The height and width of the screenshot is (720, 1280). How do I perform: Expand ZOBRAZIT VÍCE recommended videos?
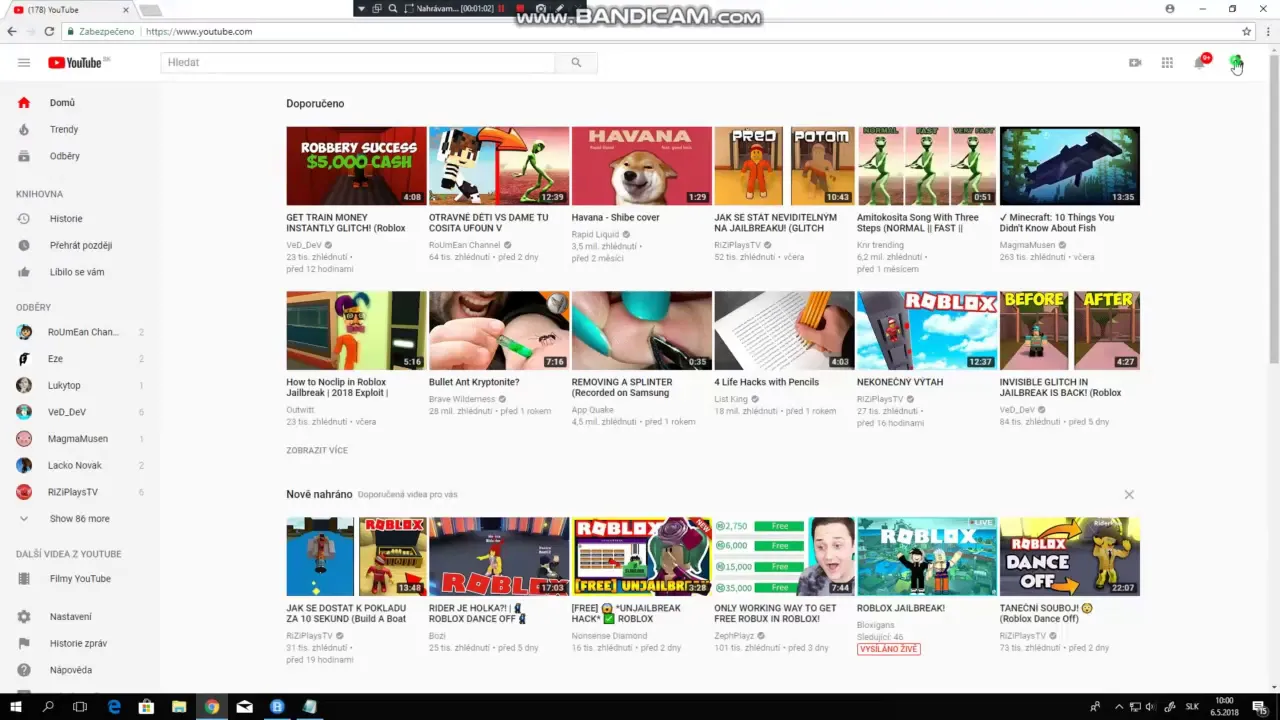point(317,450)
